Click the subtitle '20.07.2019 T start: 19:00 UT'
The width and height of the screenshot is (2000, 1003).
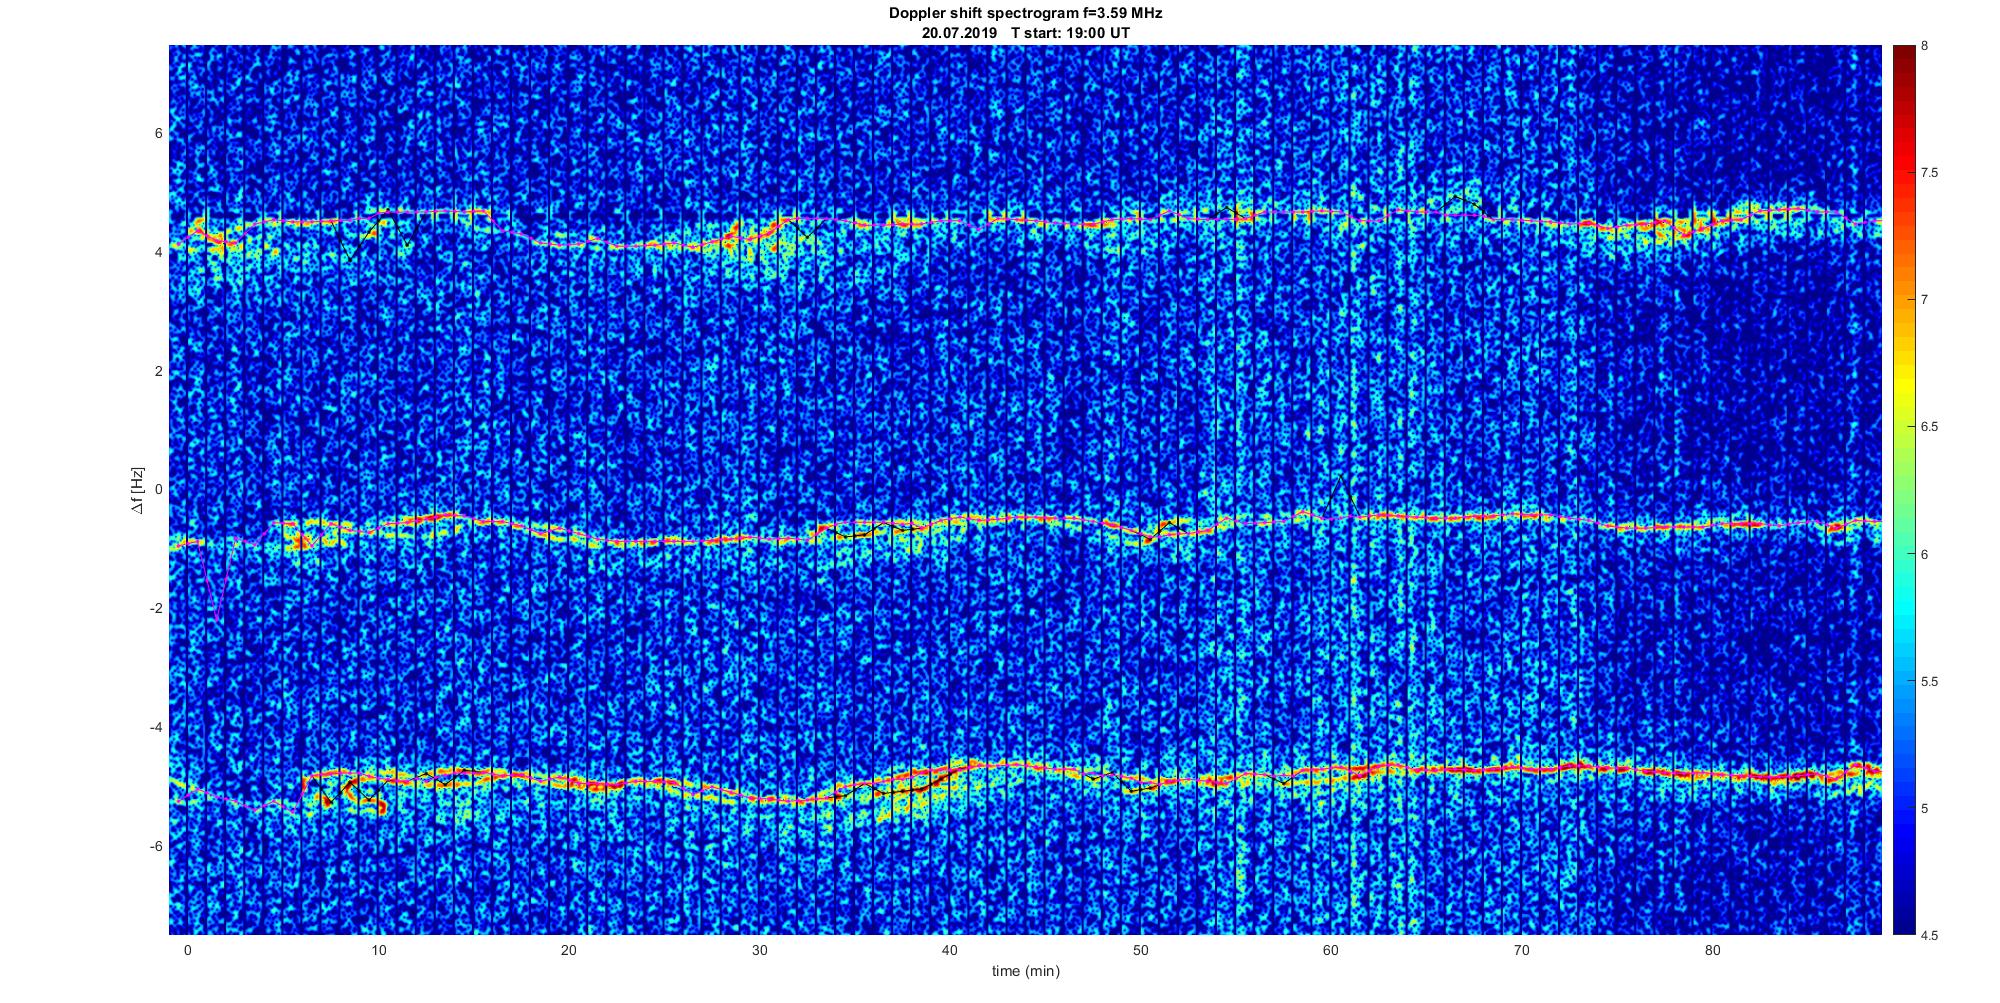point(1026,33)
